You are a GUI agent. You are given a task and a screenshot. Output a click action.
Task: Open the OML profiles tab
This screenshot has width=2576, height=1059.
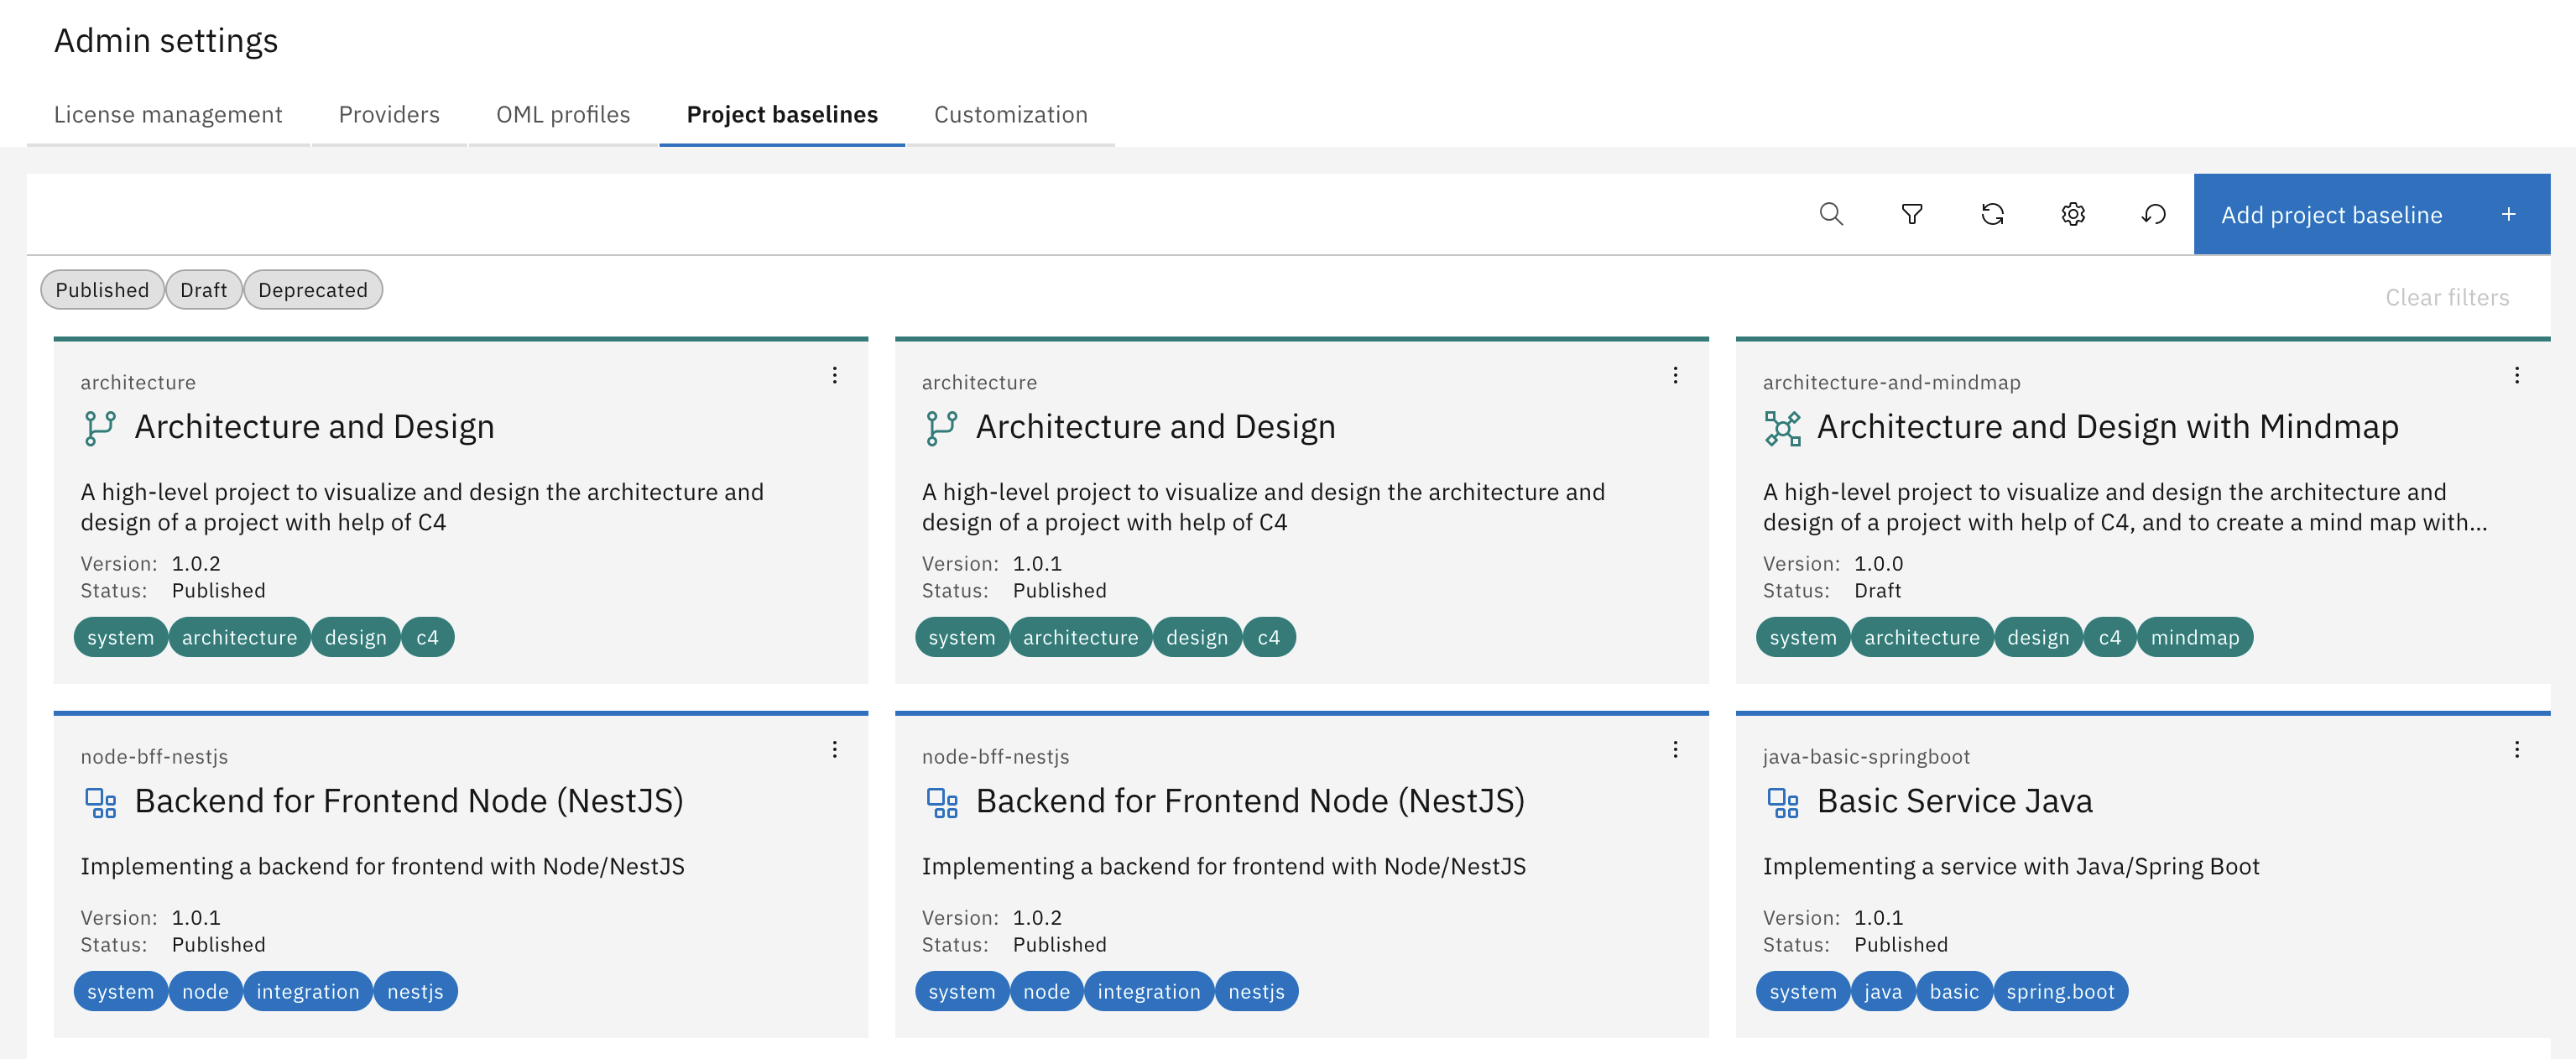click(563, 115)
